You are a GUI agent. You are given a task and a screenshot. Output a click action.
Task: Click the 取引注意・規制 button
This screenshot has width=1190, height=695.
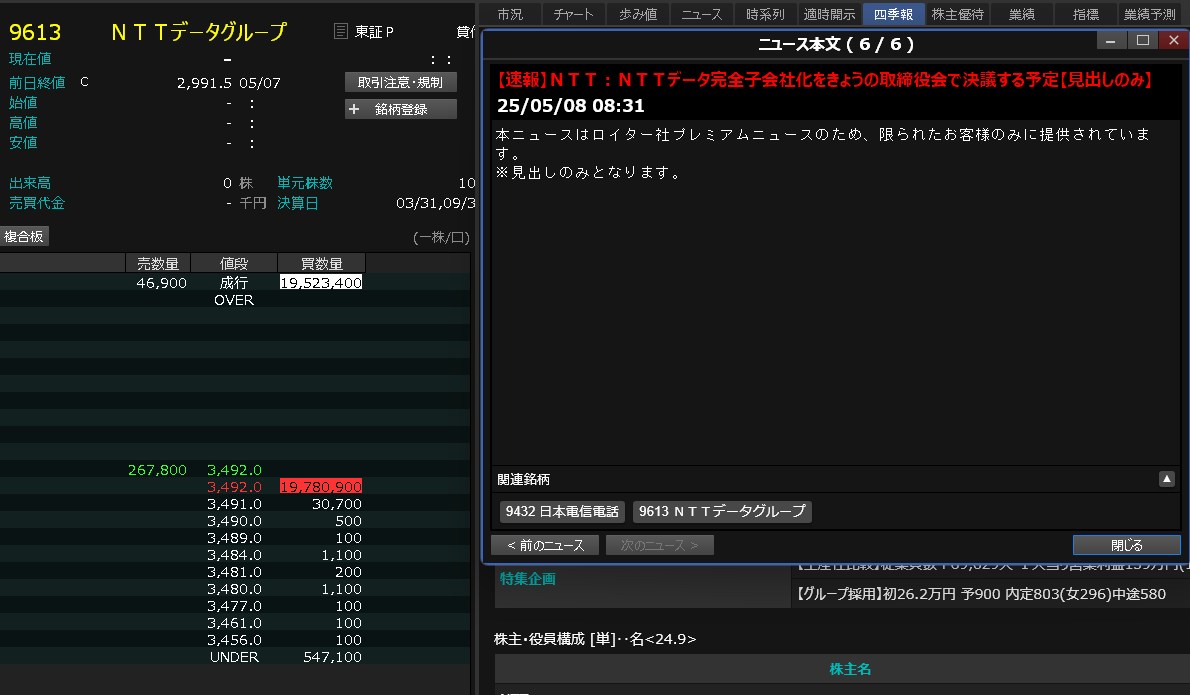(x=401, y=82)
